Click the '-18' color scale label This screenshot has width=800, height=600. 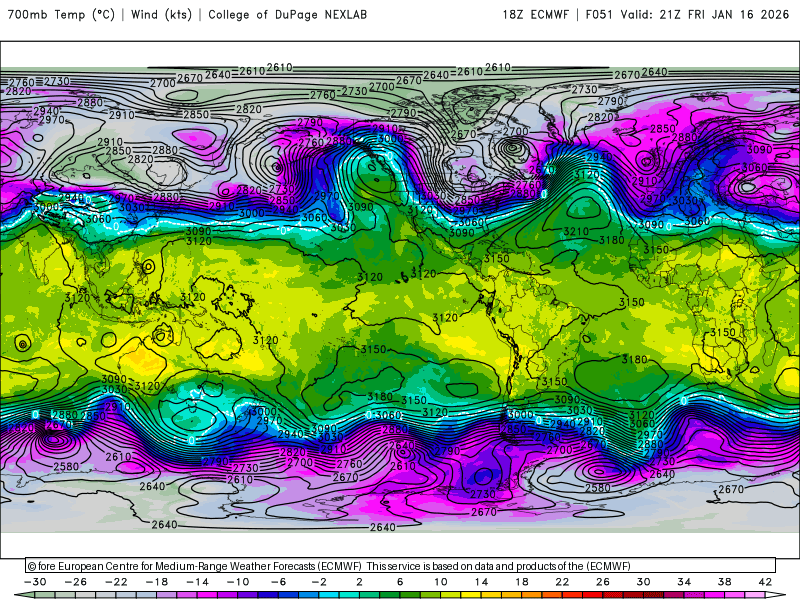click(x=157, y=582)
